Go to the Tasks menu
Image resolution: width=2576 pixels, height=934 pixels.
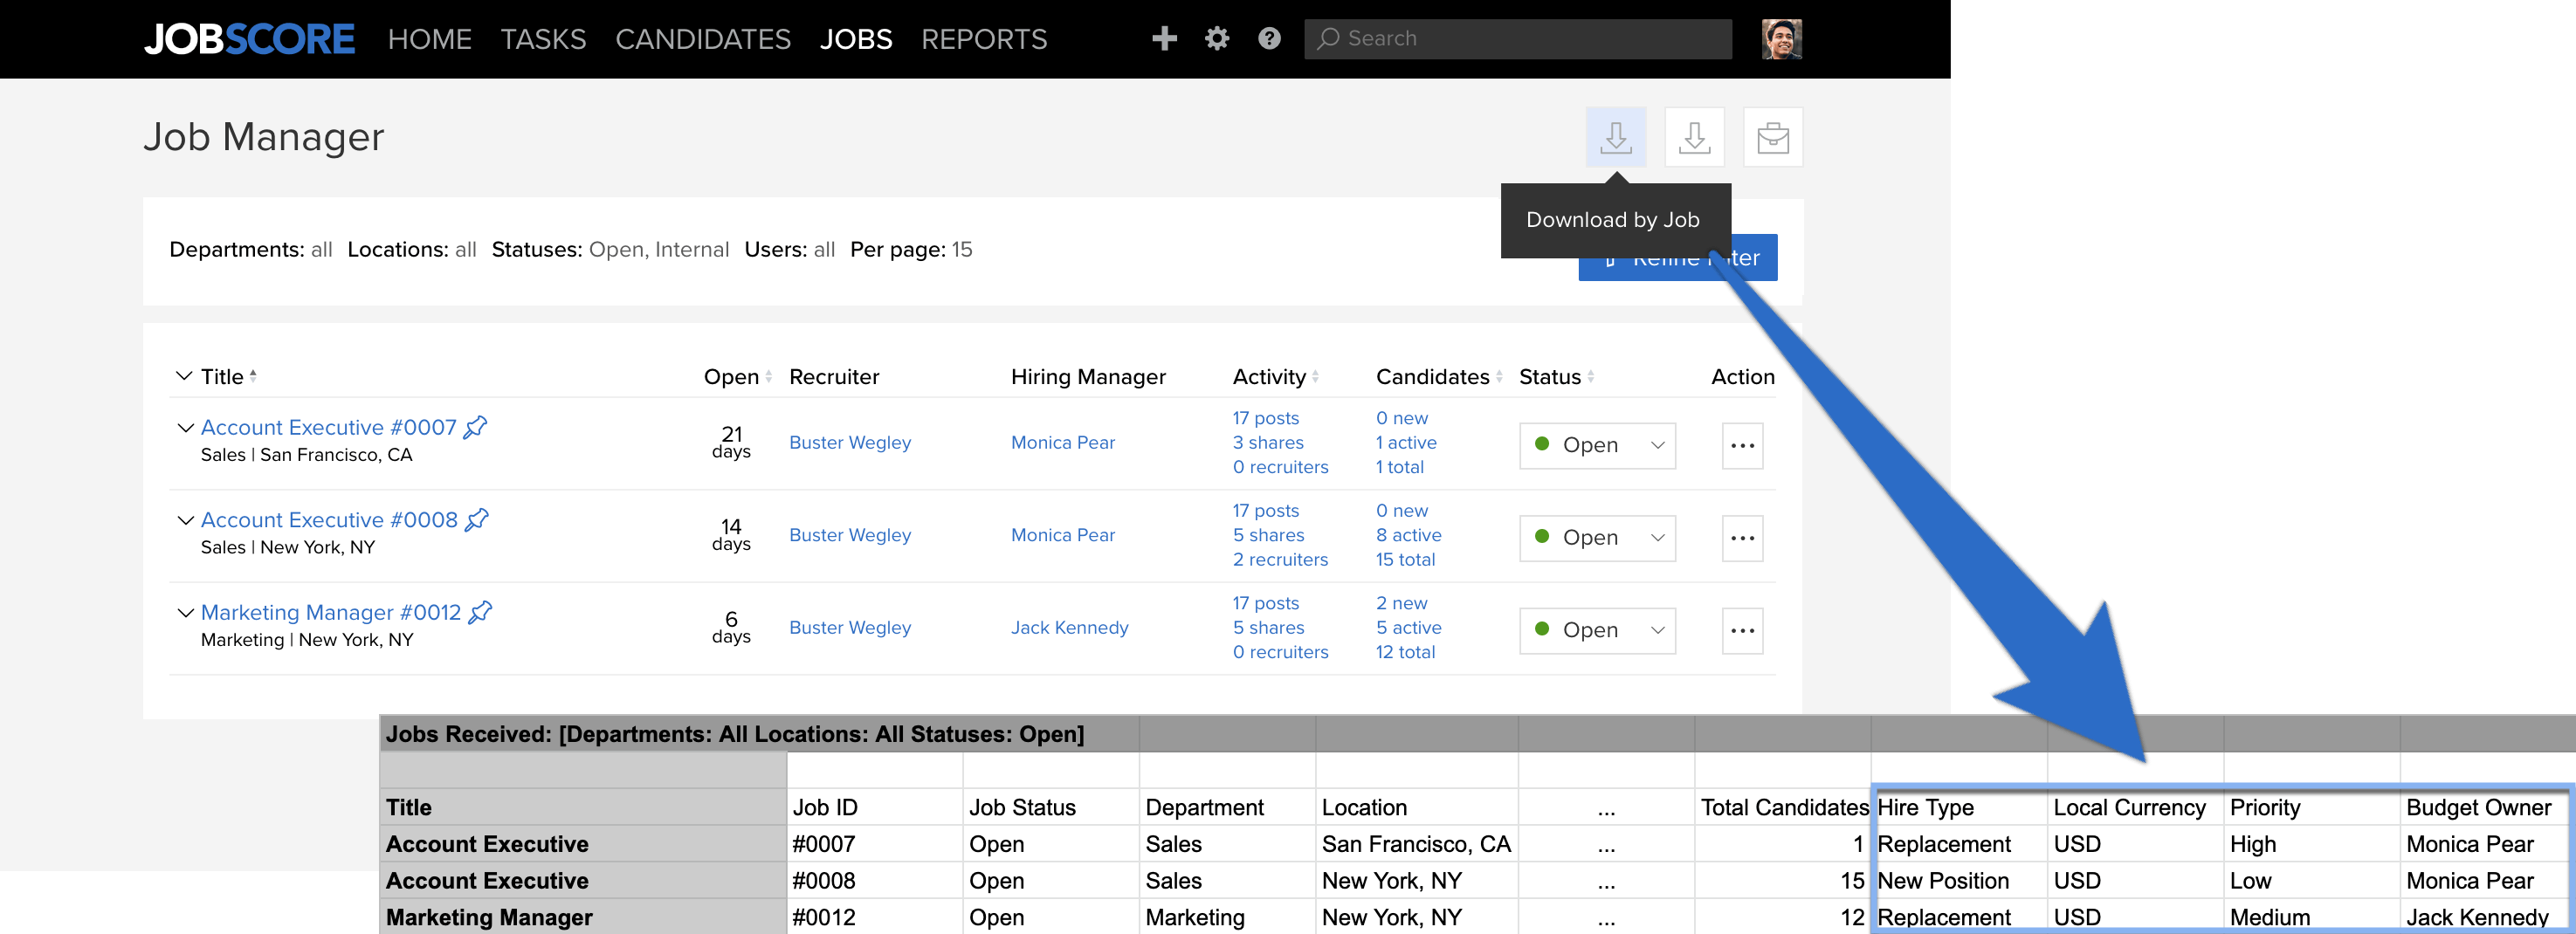point(543,39)
